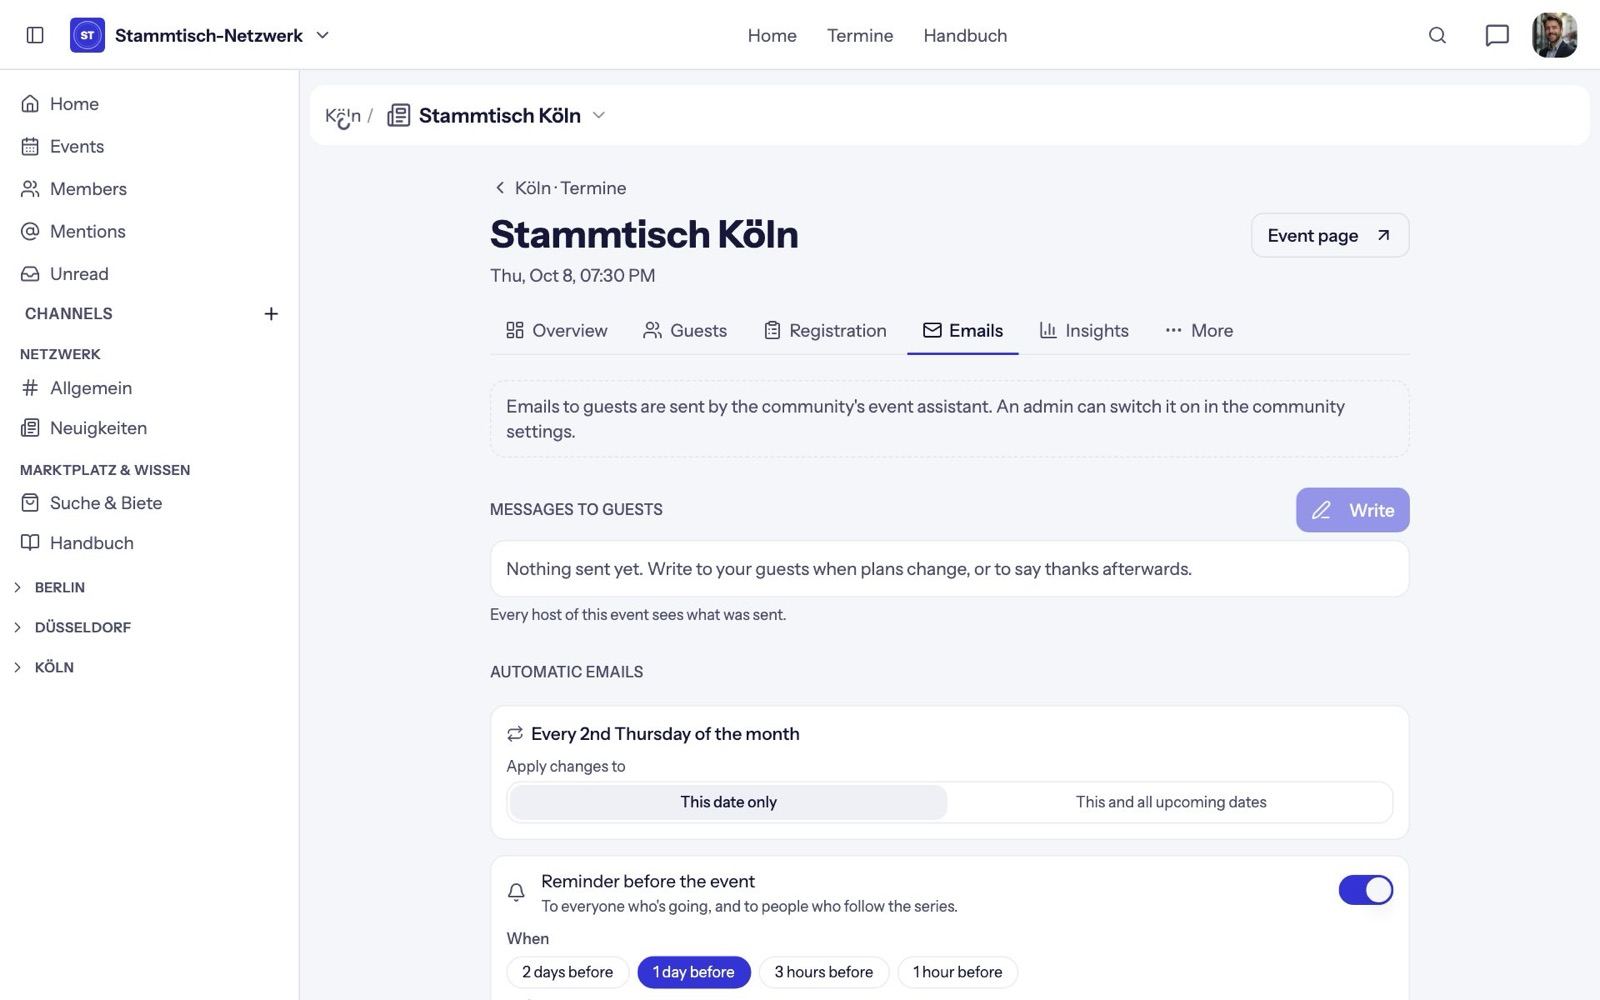Go back to Köln · Termine

click(x=560, y=188)
